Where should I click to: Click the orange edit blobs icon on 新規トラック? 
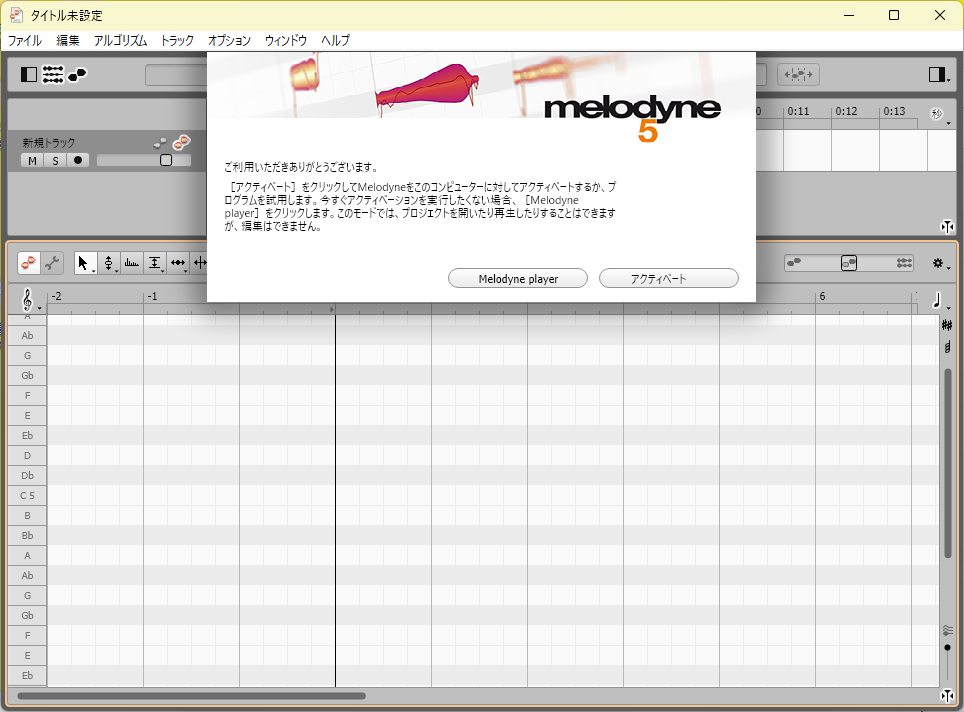(181, 143)
